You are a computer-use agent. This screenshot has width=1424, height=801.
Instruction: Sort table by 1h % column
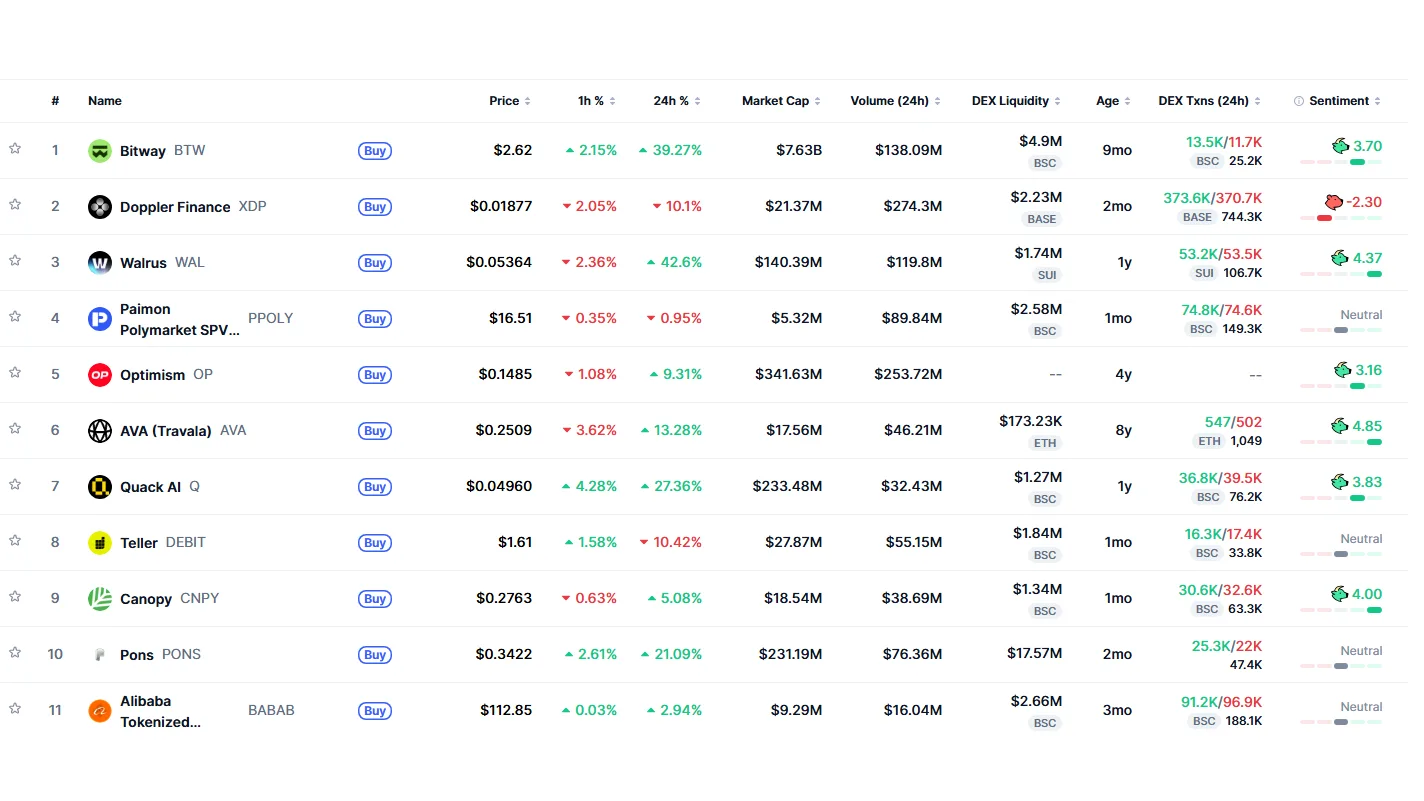[597, 101]
